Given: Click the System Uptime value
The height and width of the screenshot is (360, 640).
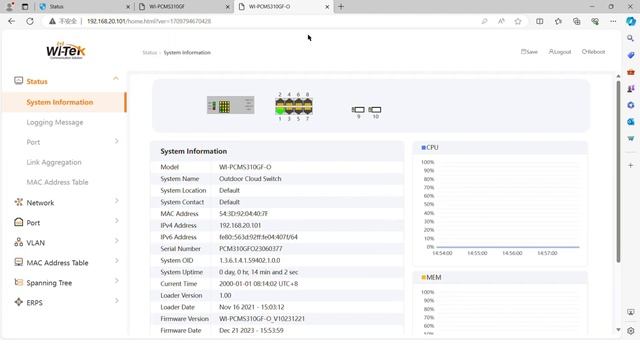Looking at the screenshot, I should coord(258,272).
